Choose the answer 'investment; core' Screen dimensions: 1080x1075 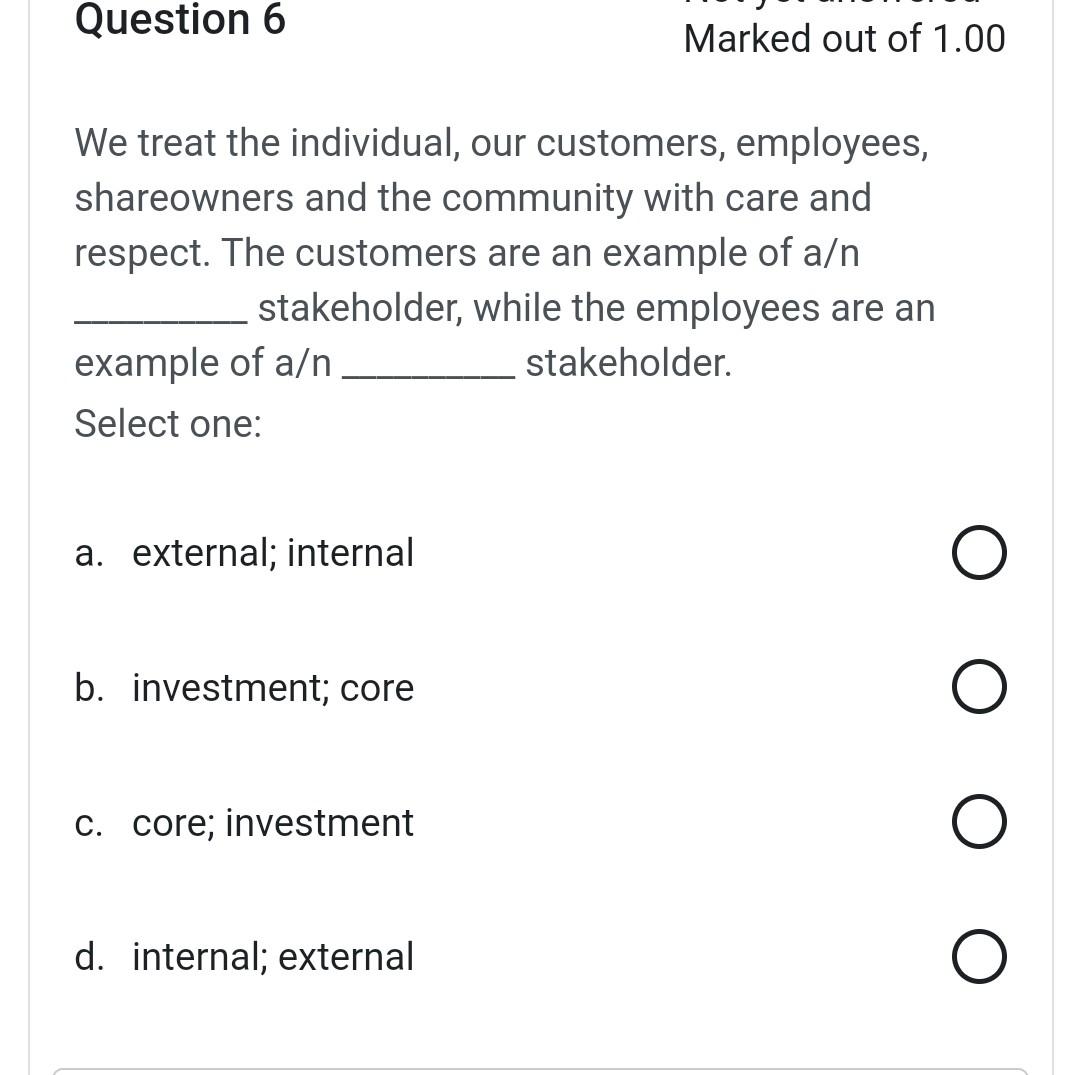coord(978,686)
